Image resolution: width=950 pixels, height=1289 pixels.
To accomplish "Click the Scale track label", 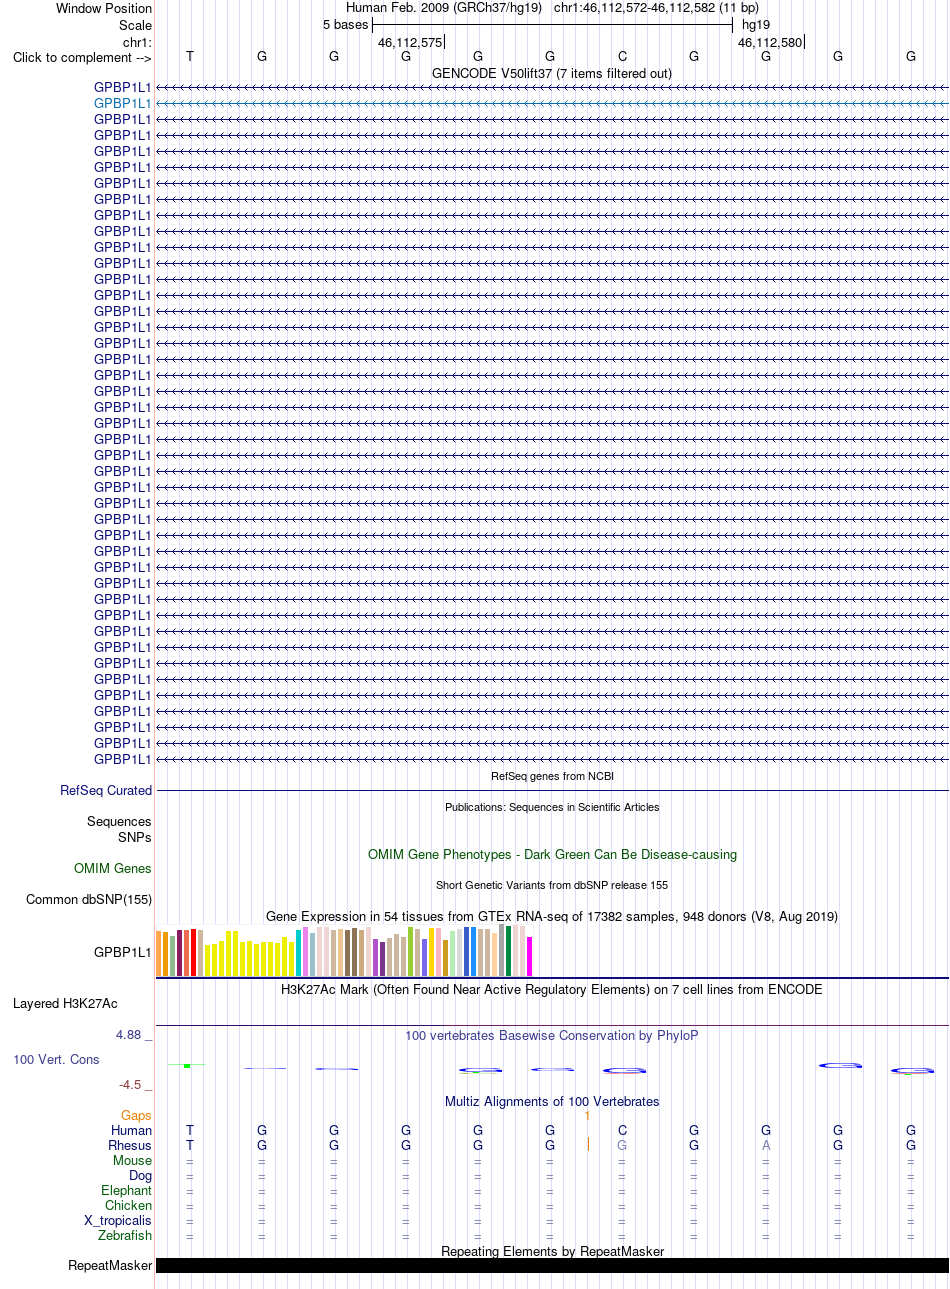I will [x=135, y=25].
